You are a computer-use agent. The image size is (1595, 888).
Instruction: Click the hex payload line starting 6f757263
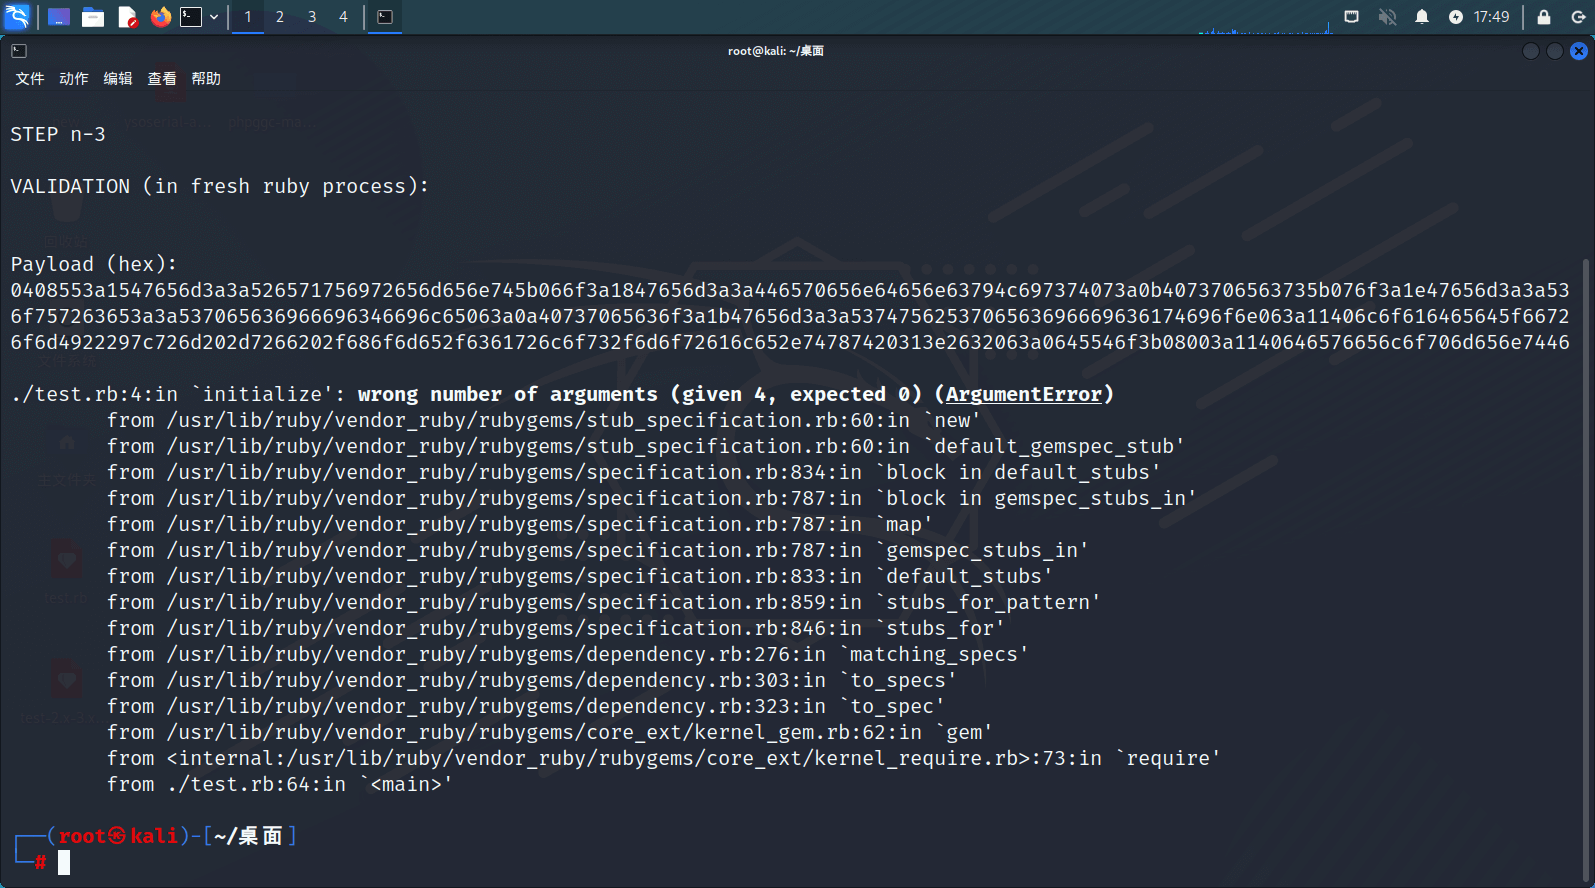pos(790,316)
